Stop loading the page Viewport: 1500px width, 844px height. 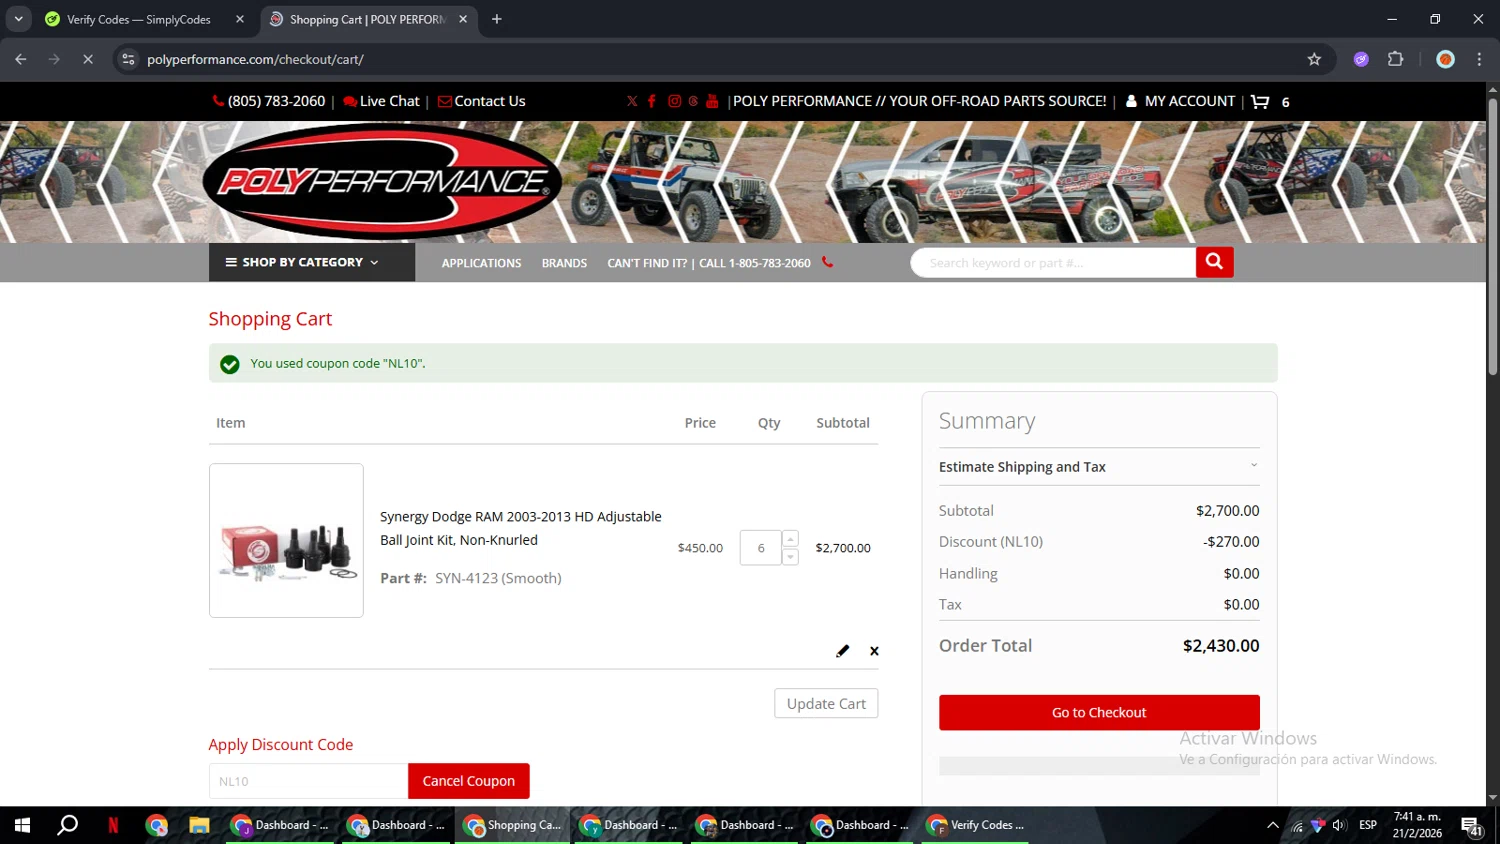pyautogui.click(x=87, y=59)
